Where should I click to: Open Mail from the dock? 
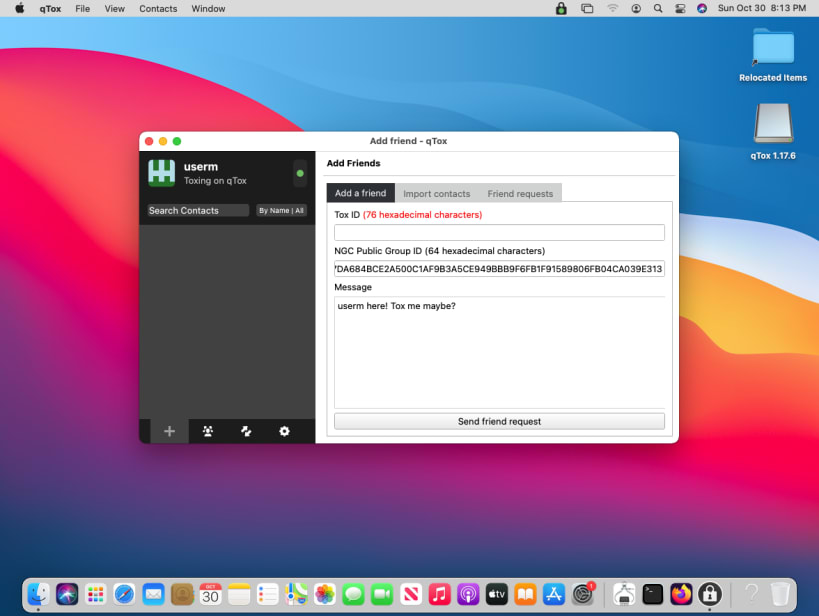[x=153, y=594]
